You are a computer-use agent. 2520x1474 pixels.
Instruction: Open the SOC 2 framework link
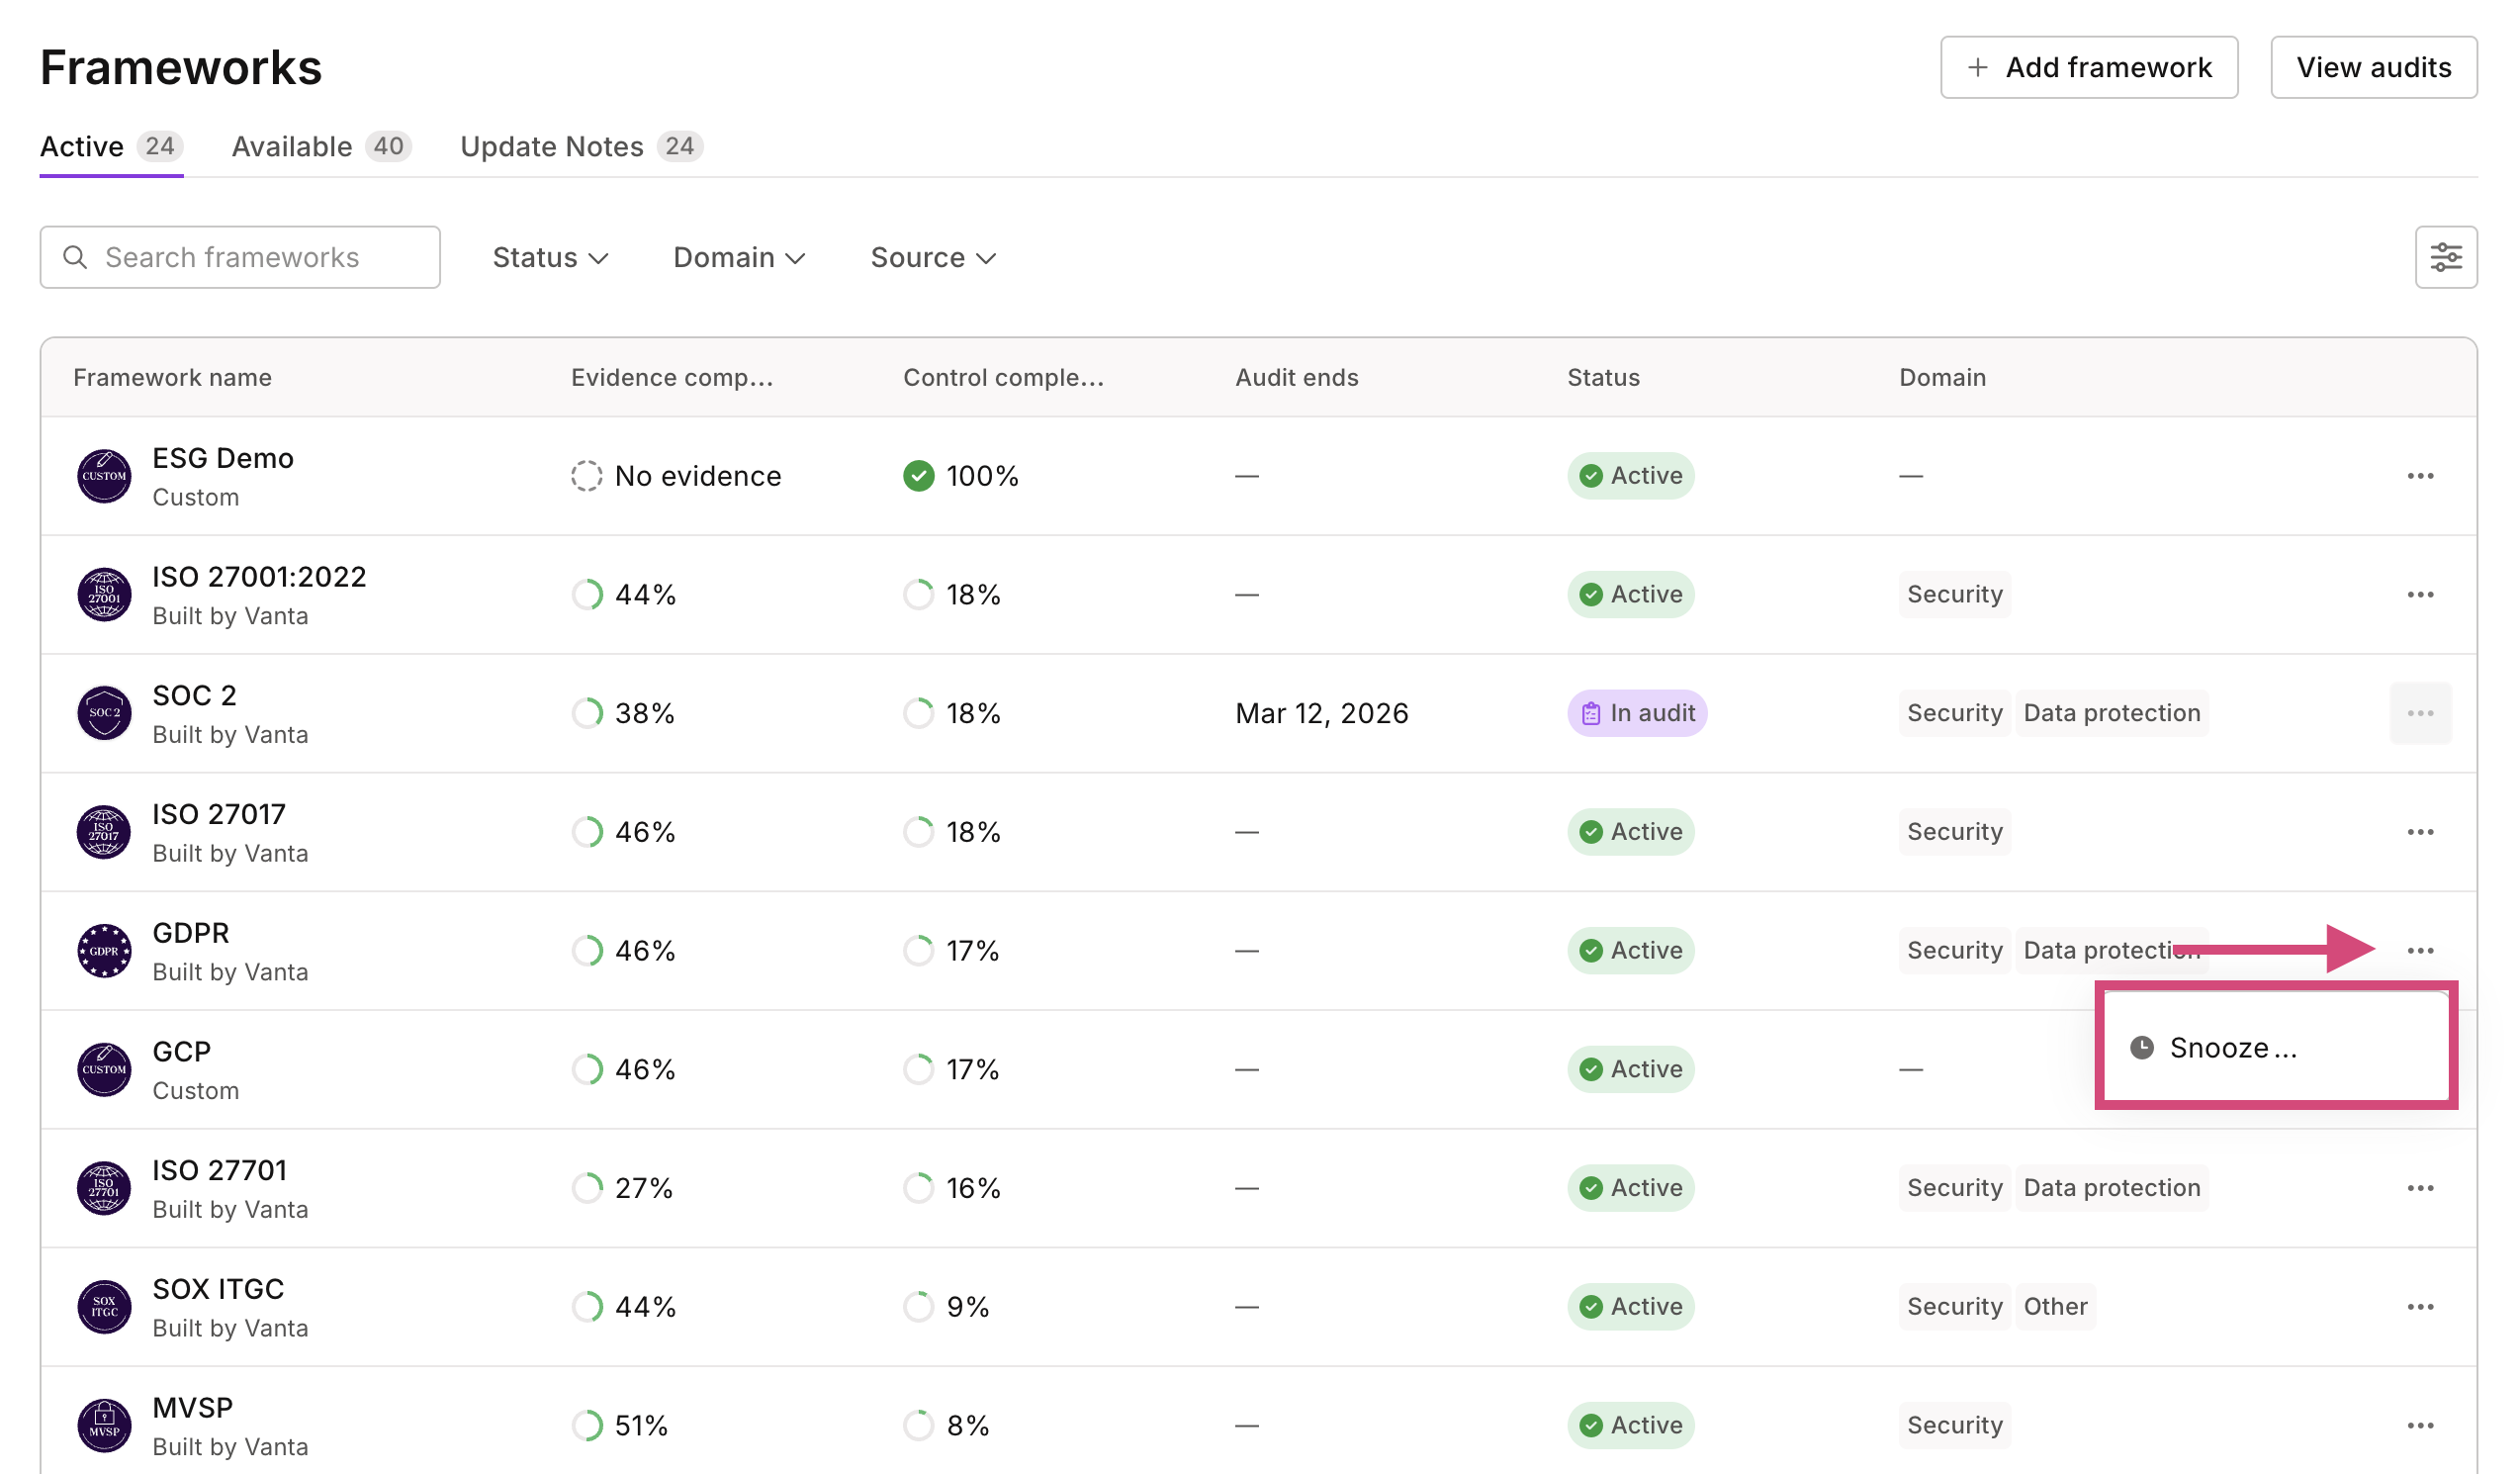point(194,695)
